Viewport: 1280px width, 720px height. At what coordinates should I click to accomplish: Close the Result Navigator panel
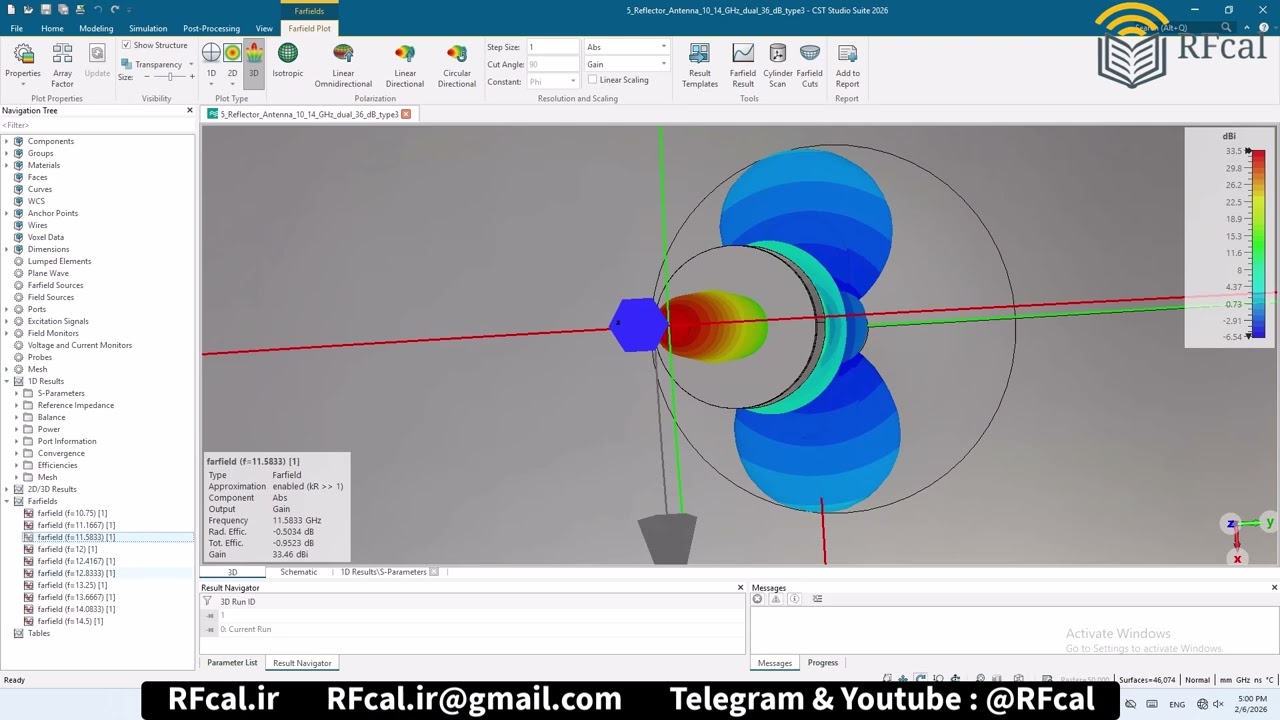click(740, 587)
